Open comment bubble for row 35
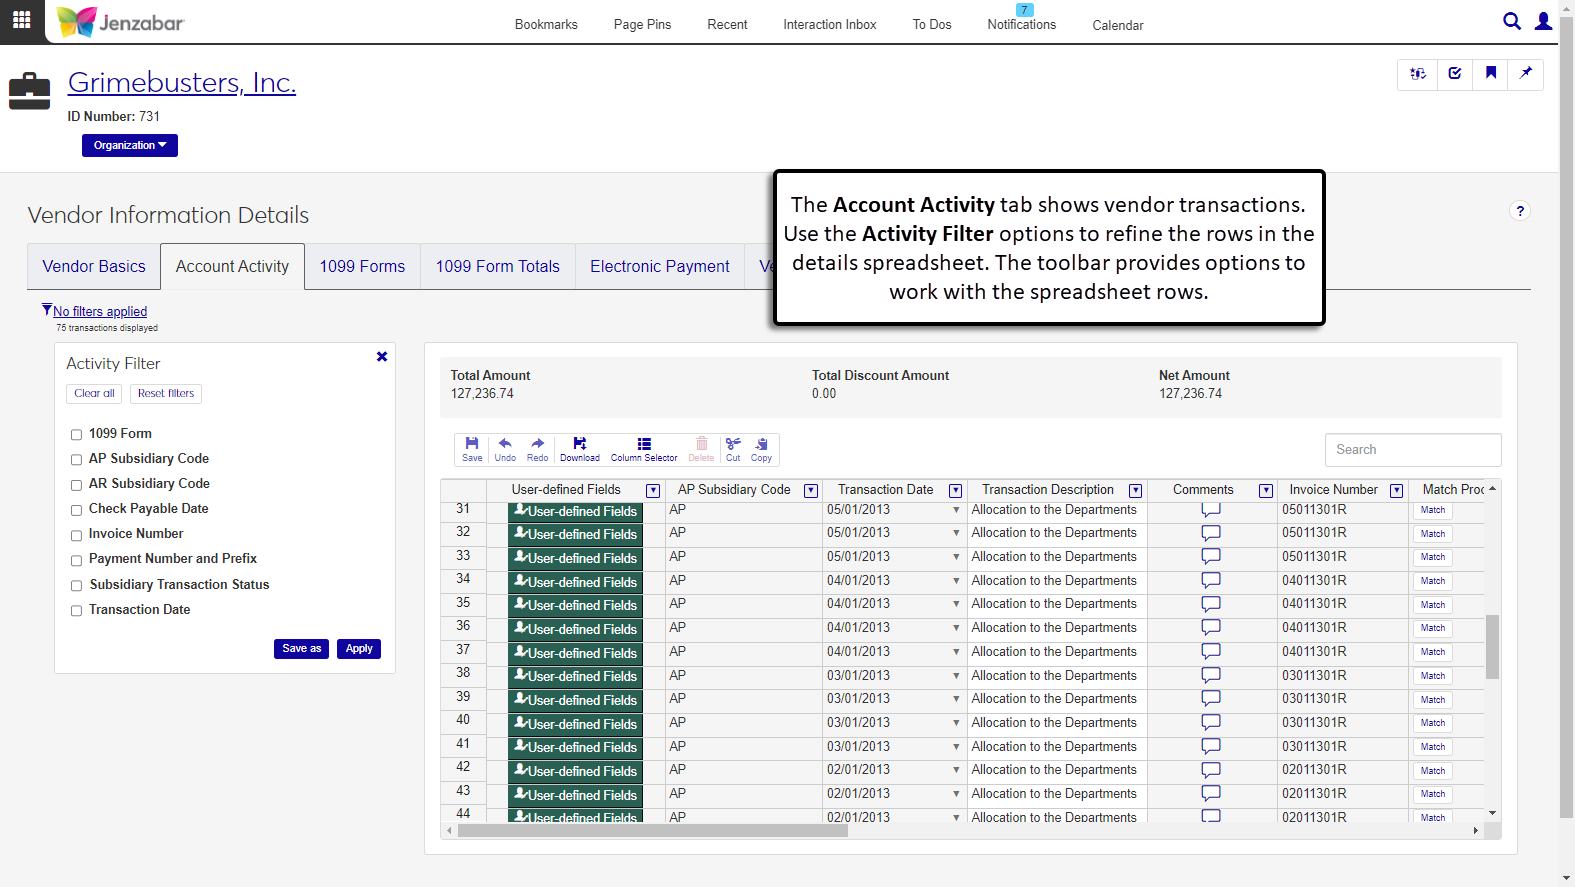The width and height of the screenshot is (1575, 887). click(1210, 604)
